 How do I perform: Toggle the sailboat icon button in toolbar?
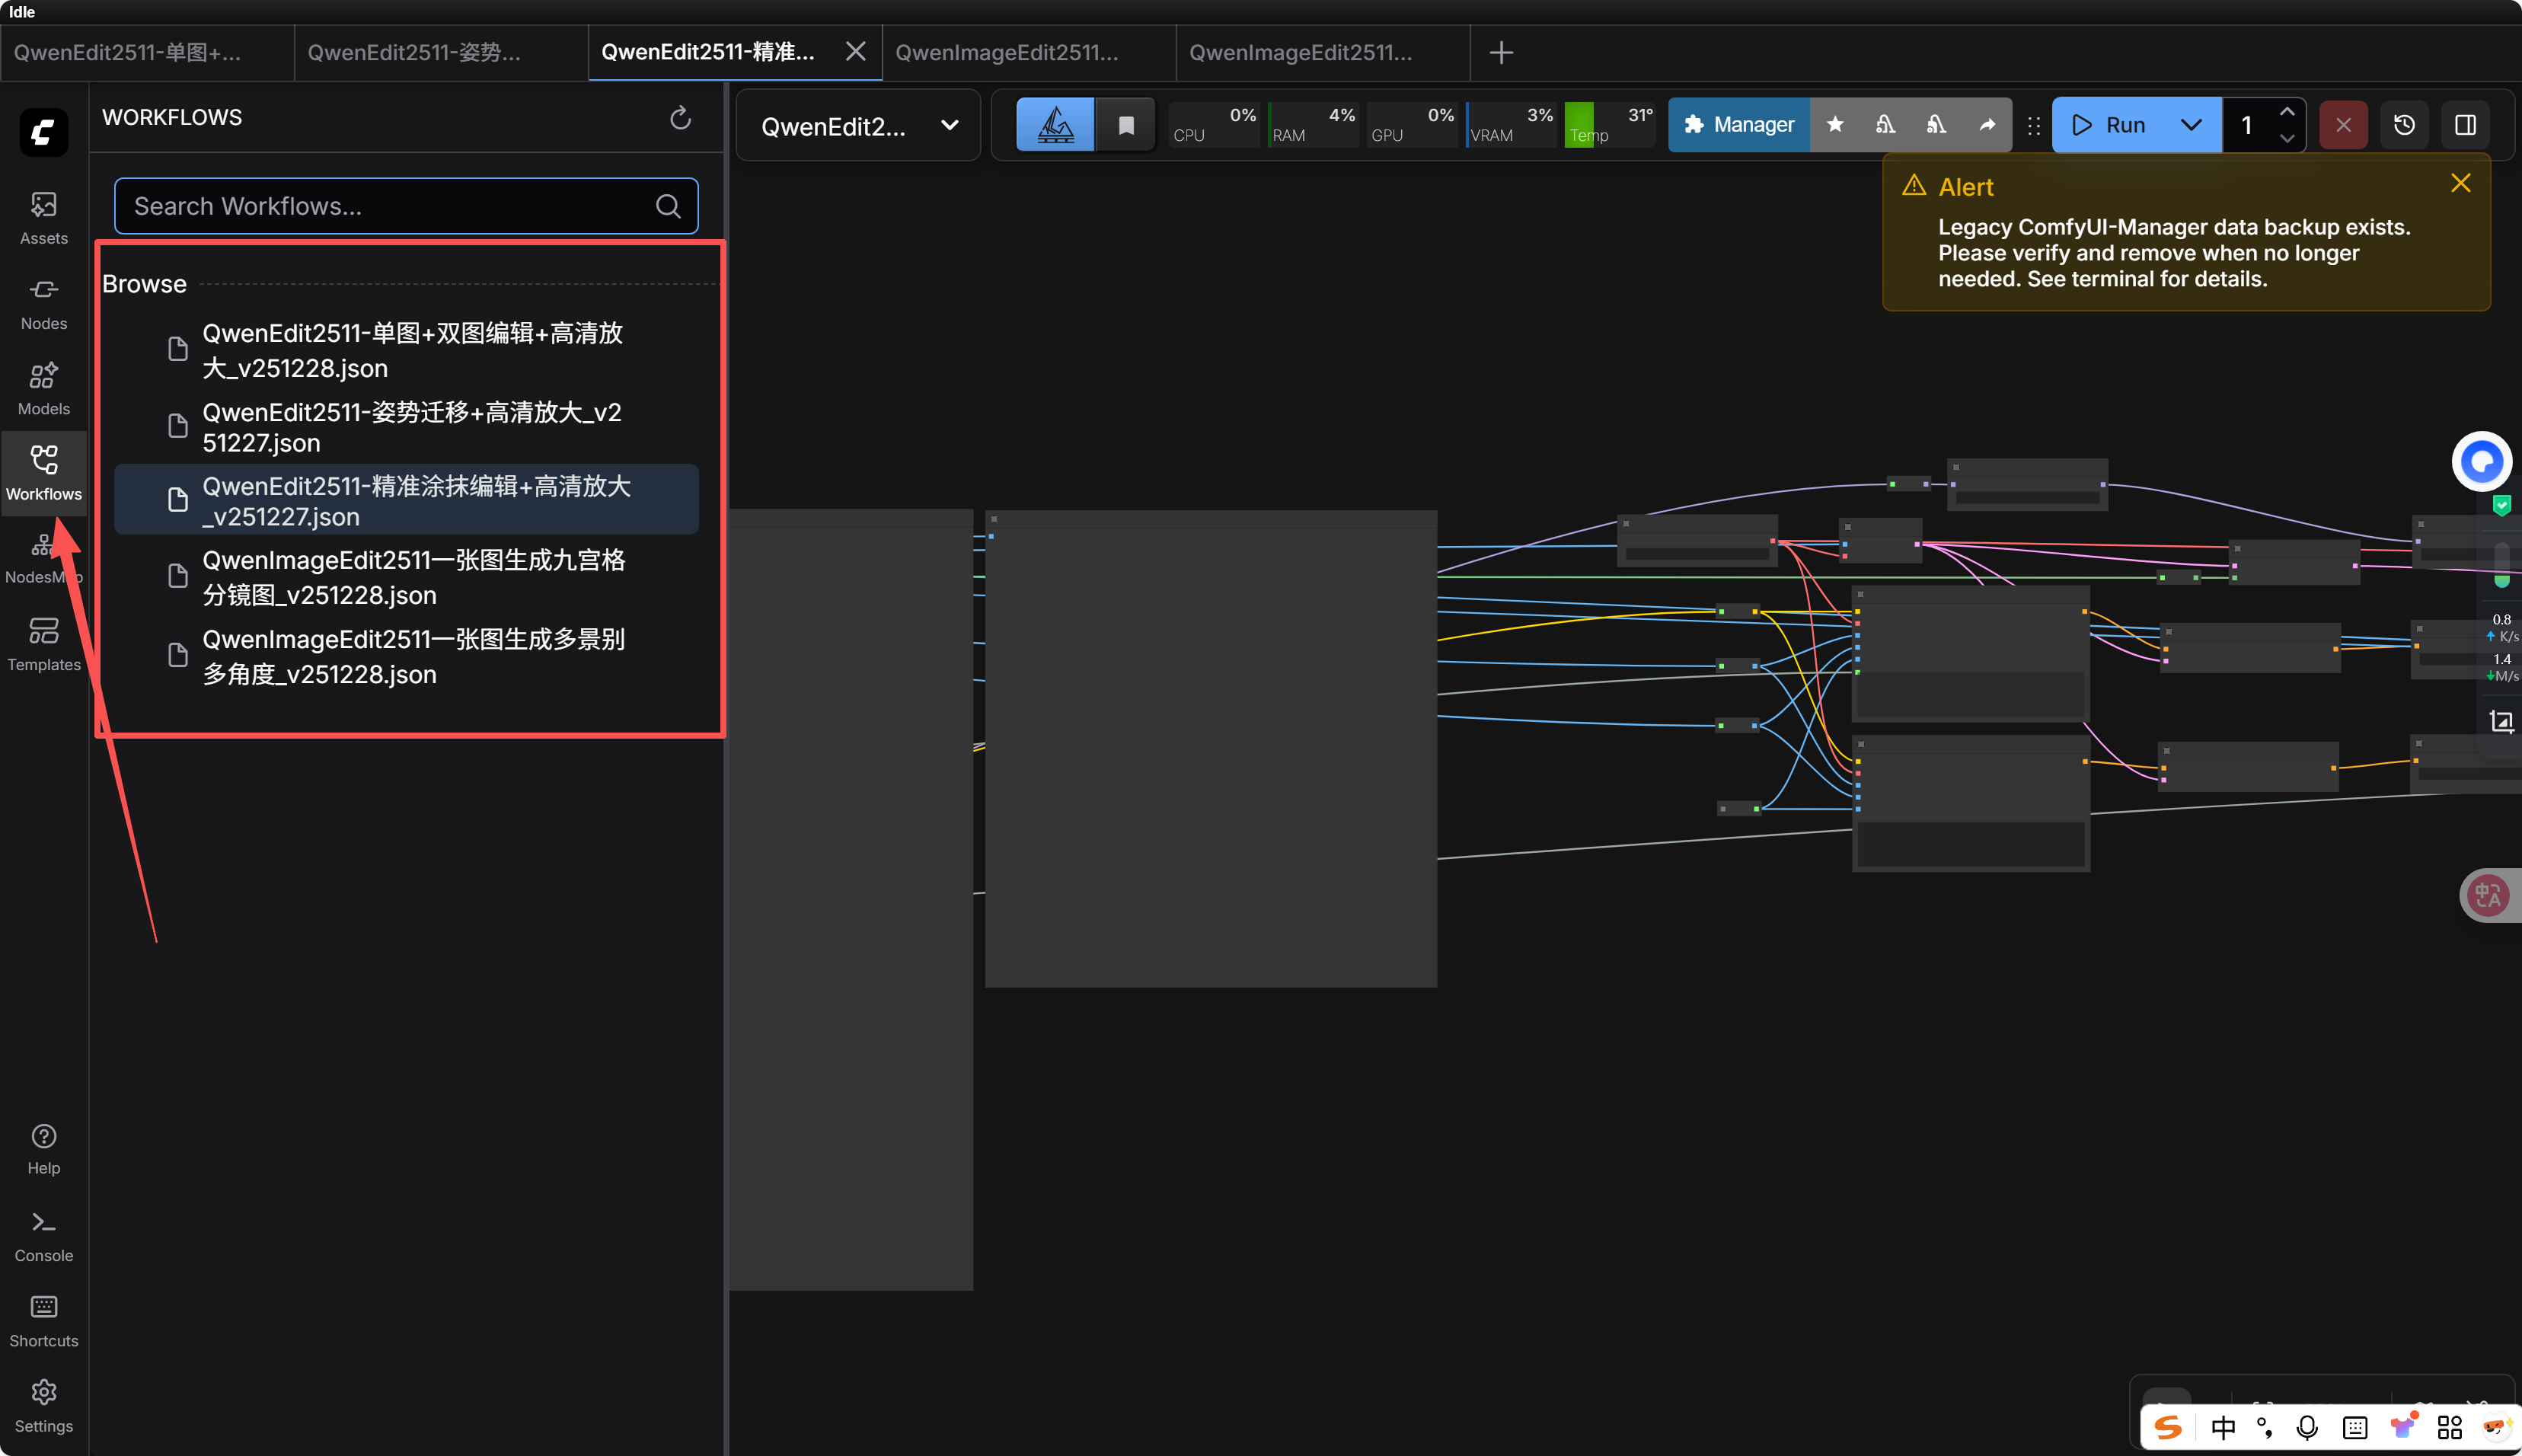(1055, 125)
